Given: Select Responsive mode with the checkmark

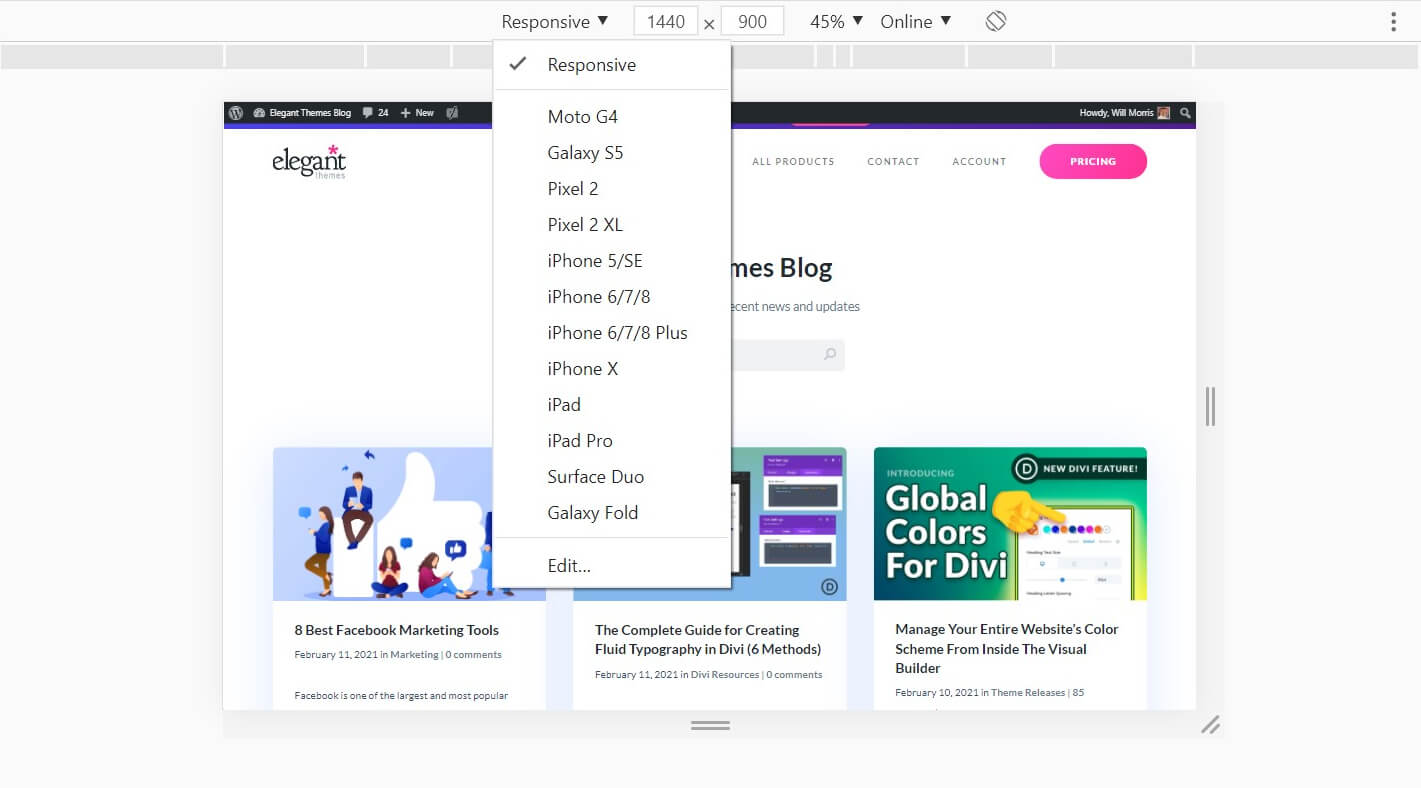Looking at the screenshot, I should pos(591,64).
